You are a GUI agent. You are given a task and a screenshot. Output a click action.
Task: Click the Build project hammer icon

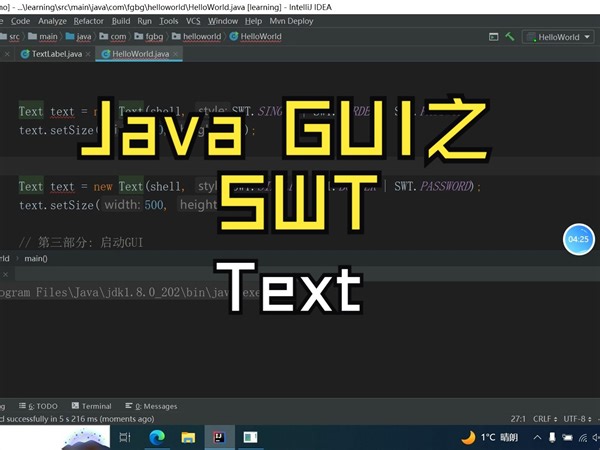point(510,37)
